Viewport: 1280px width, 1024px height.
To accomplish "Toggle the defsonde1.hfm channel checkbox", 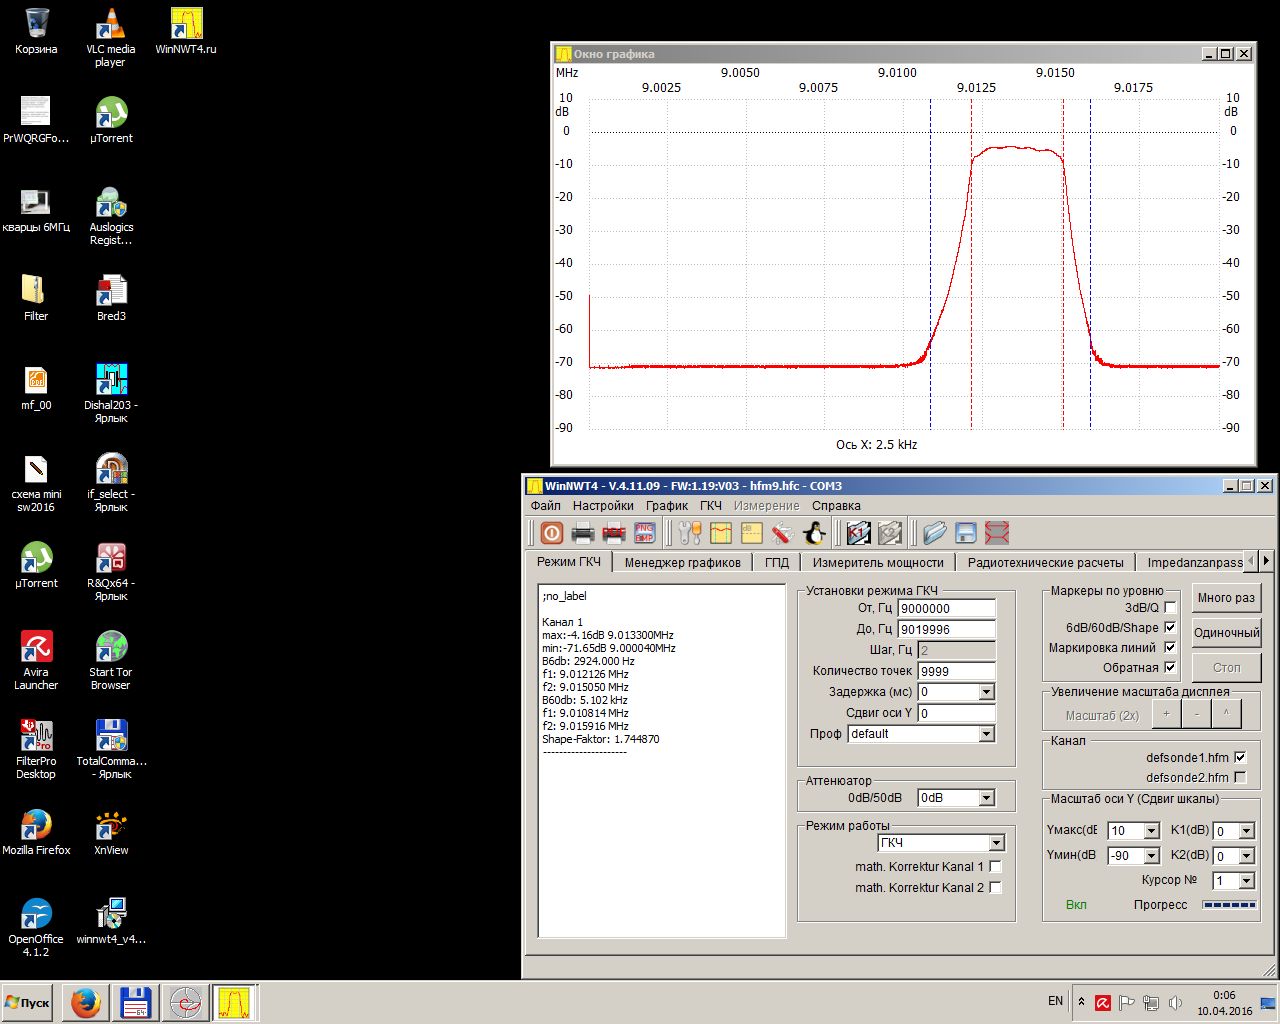I will [x=1240, y=757].
